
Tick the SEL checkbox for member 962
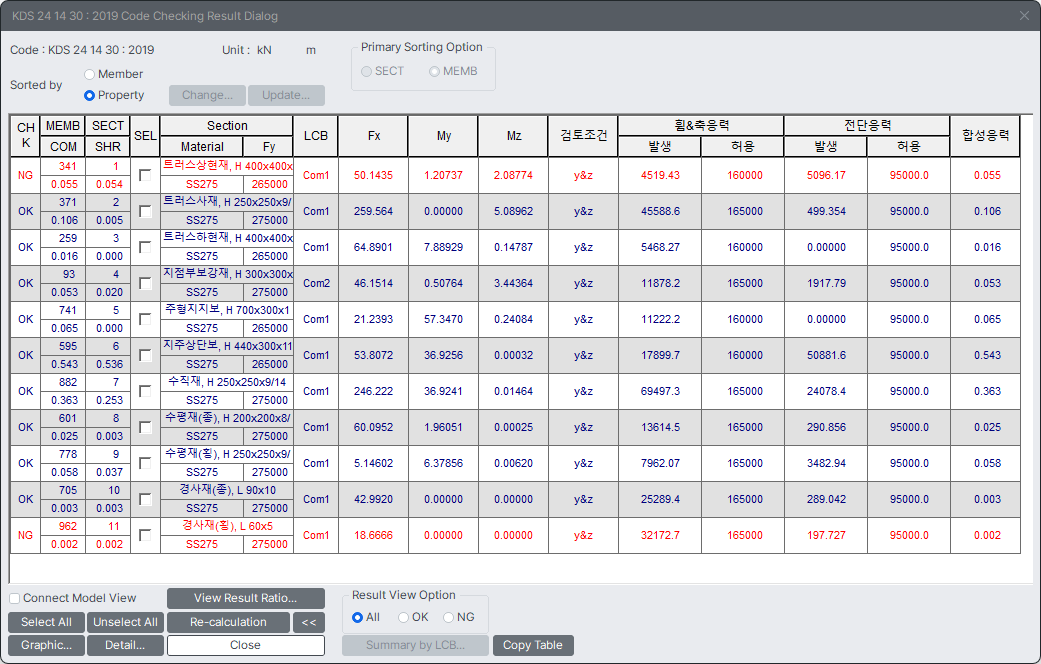[x=145, y=535]
